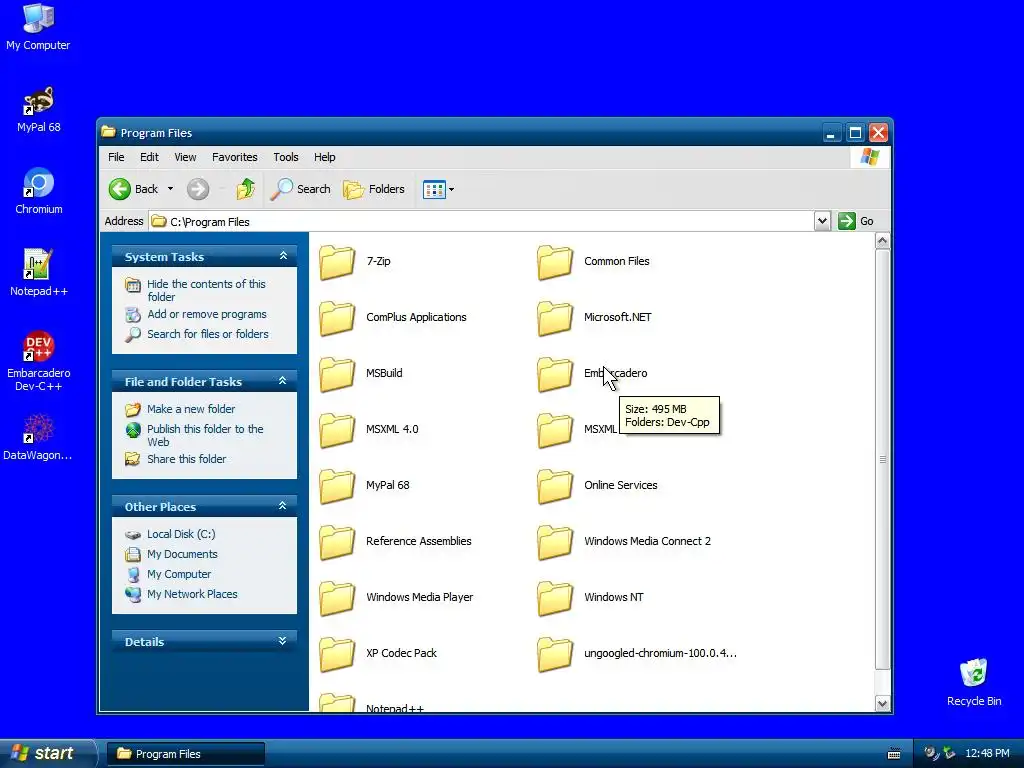The image size is (1024, 768).
Task: Collapse the System Tasks panel
Action: point(283,256)
